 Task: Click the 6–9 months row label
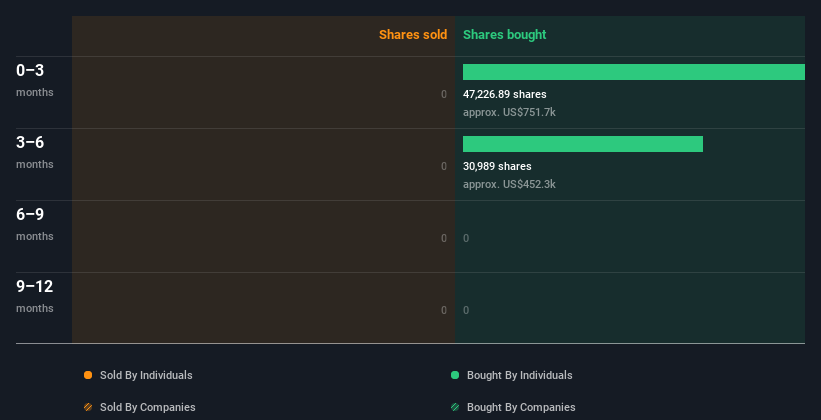pyautogui.click(x=35, y=224)
